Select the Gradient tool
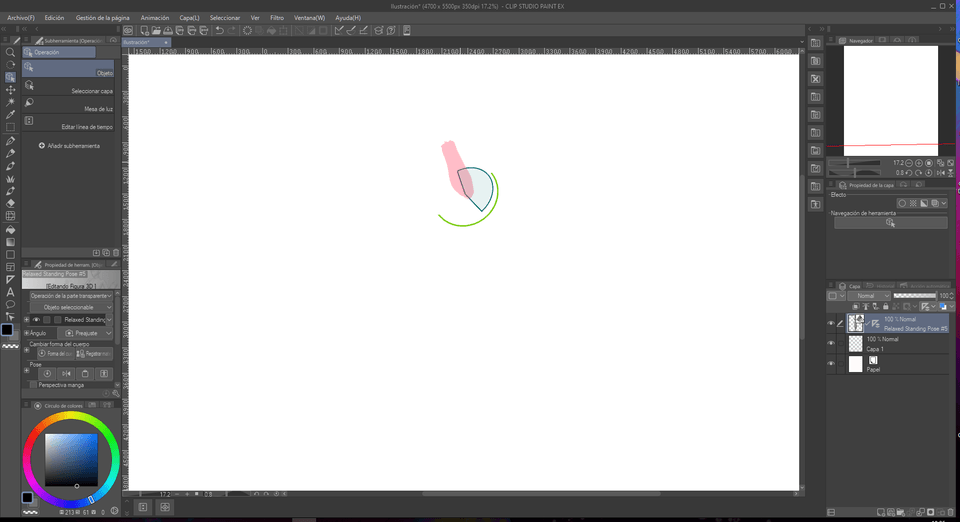The image size is (960, 522). pyautogui.click(x=10, y=242)
